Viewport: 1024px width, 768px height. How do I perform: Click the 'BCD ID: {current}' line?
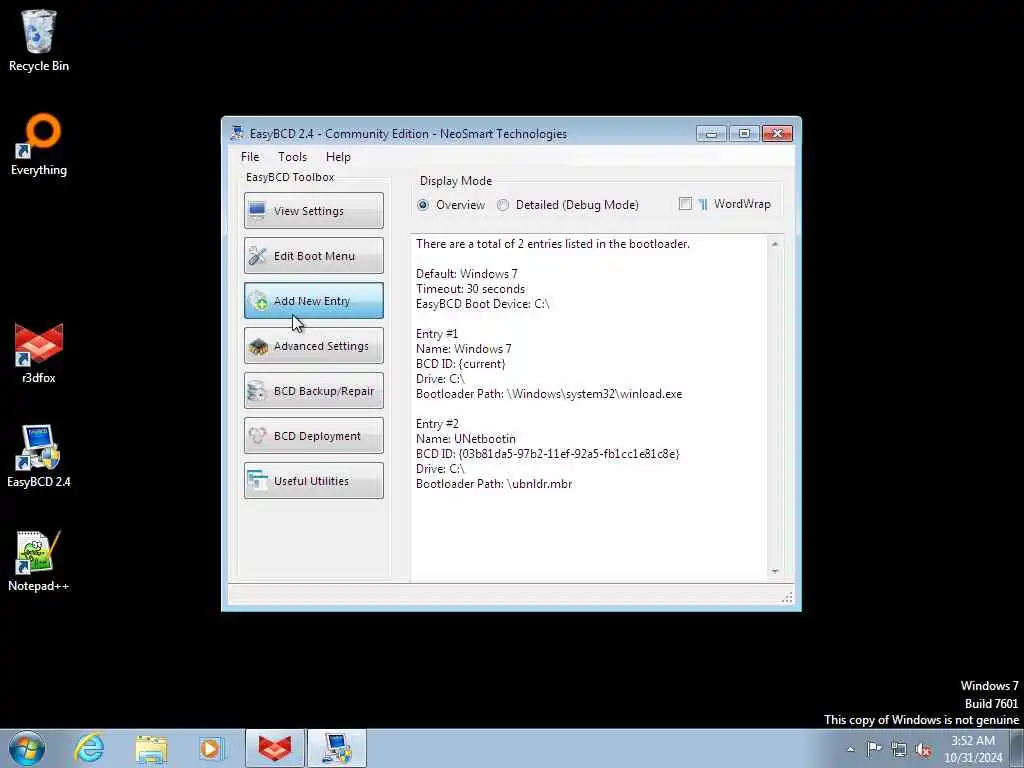click(x=460, y=364)
